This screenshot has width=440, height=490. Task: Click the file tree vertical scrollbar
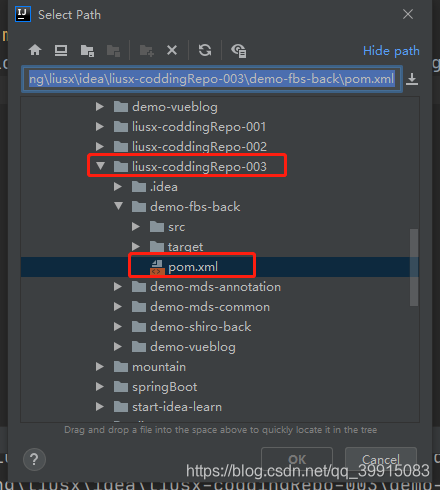click(x=414, y=267)
